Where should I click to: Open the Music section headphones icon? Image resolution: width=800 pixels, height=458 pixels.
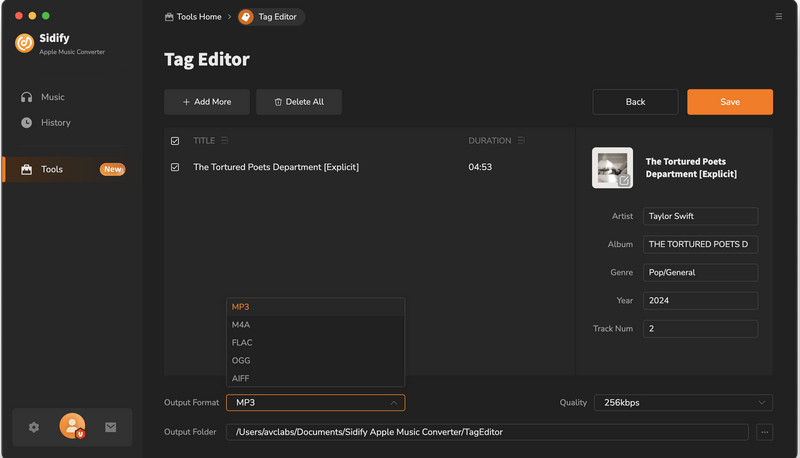pos(27,97)
